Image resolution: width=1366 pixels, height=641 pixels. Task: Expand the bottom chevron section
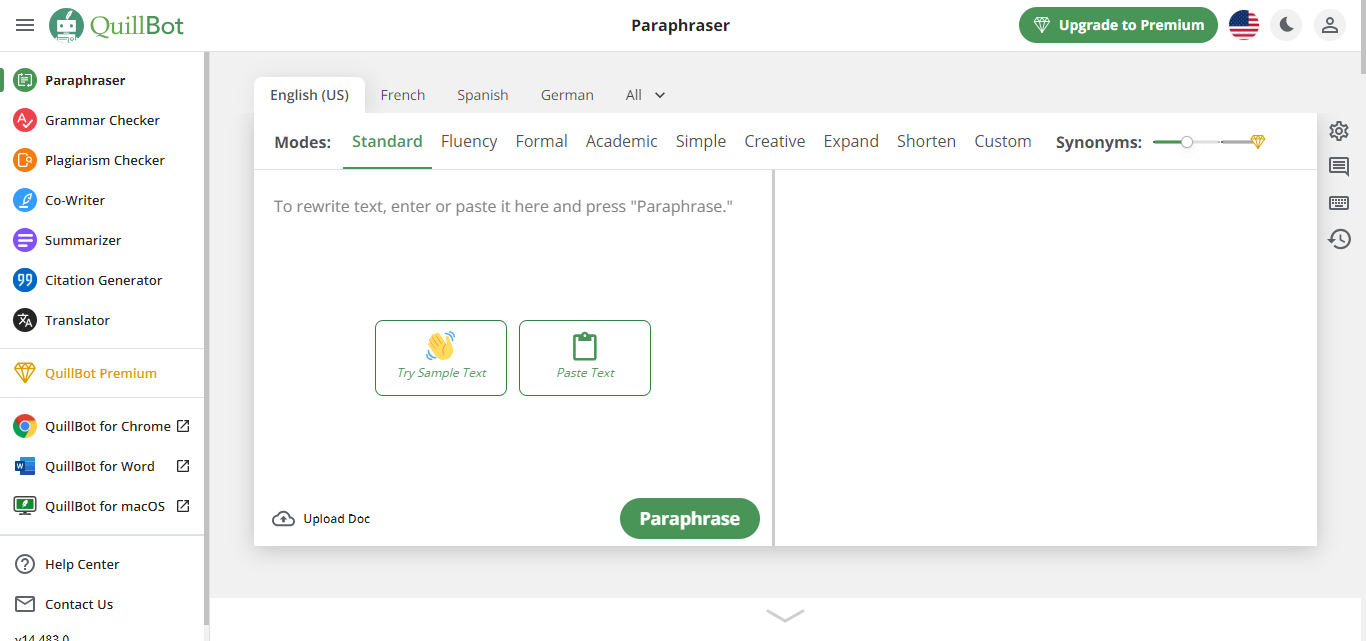click(x=785, y=616)
